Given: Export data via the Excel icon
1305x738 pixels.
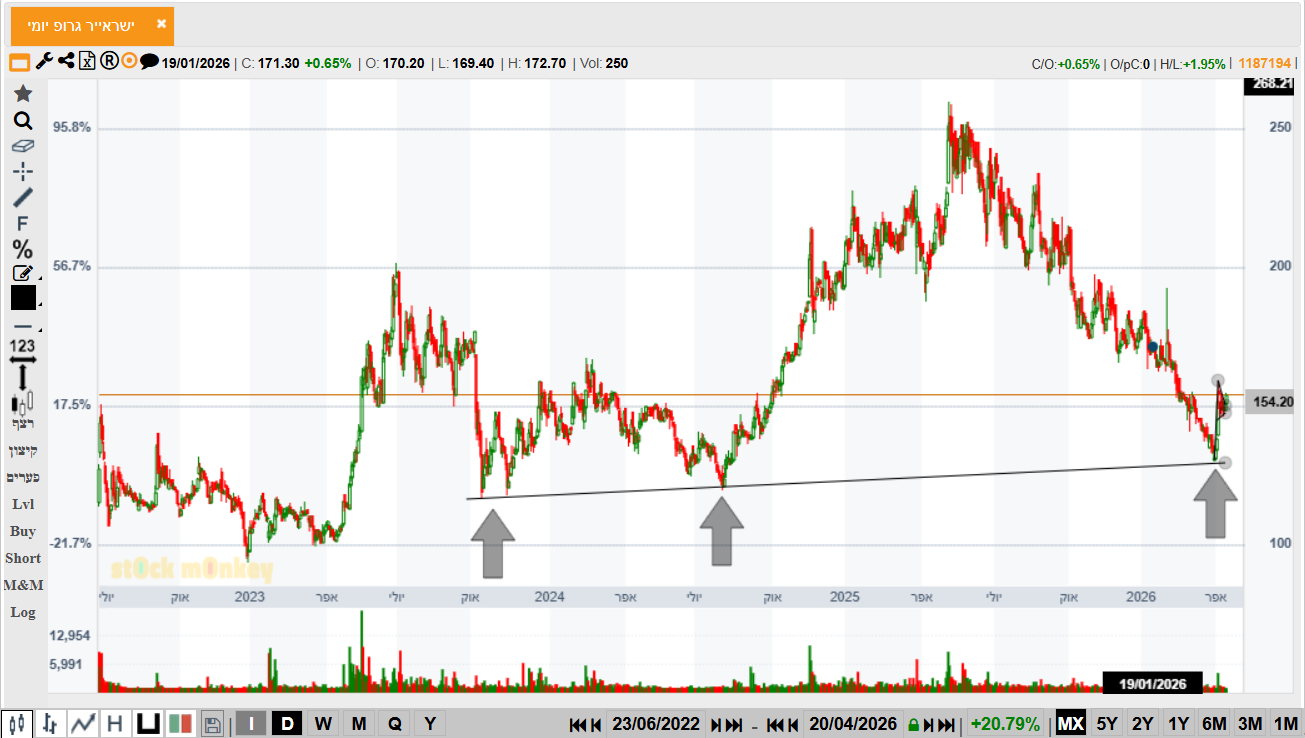Looking at the screenshot, I should click(87, 62).
